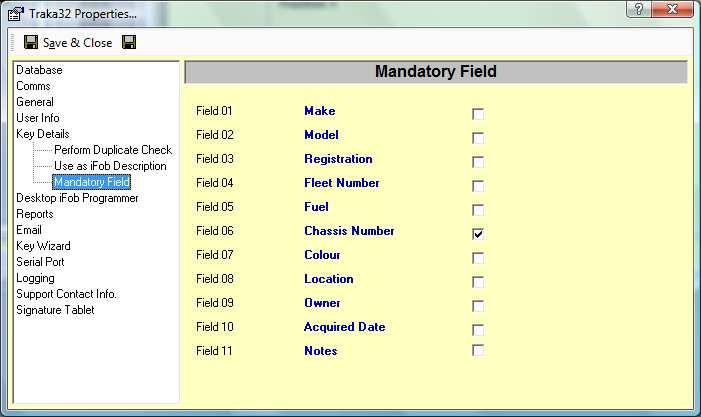This screenshot has height=417, width=701.
Task: Enable the Owner mandatory checkbox
Action: point(478,306)
